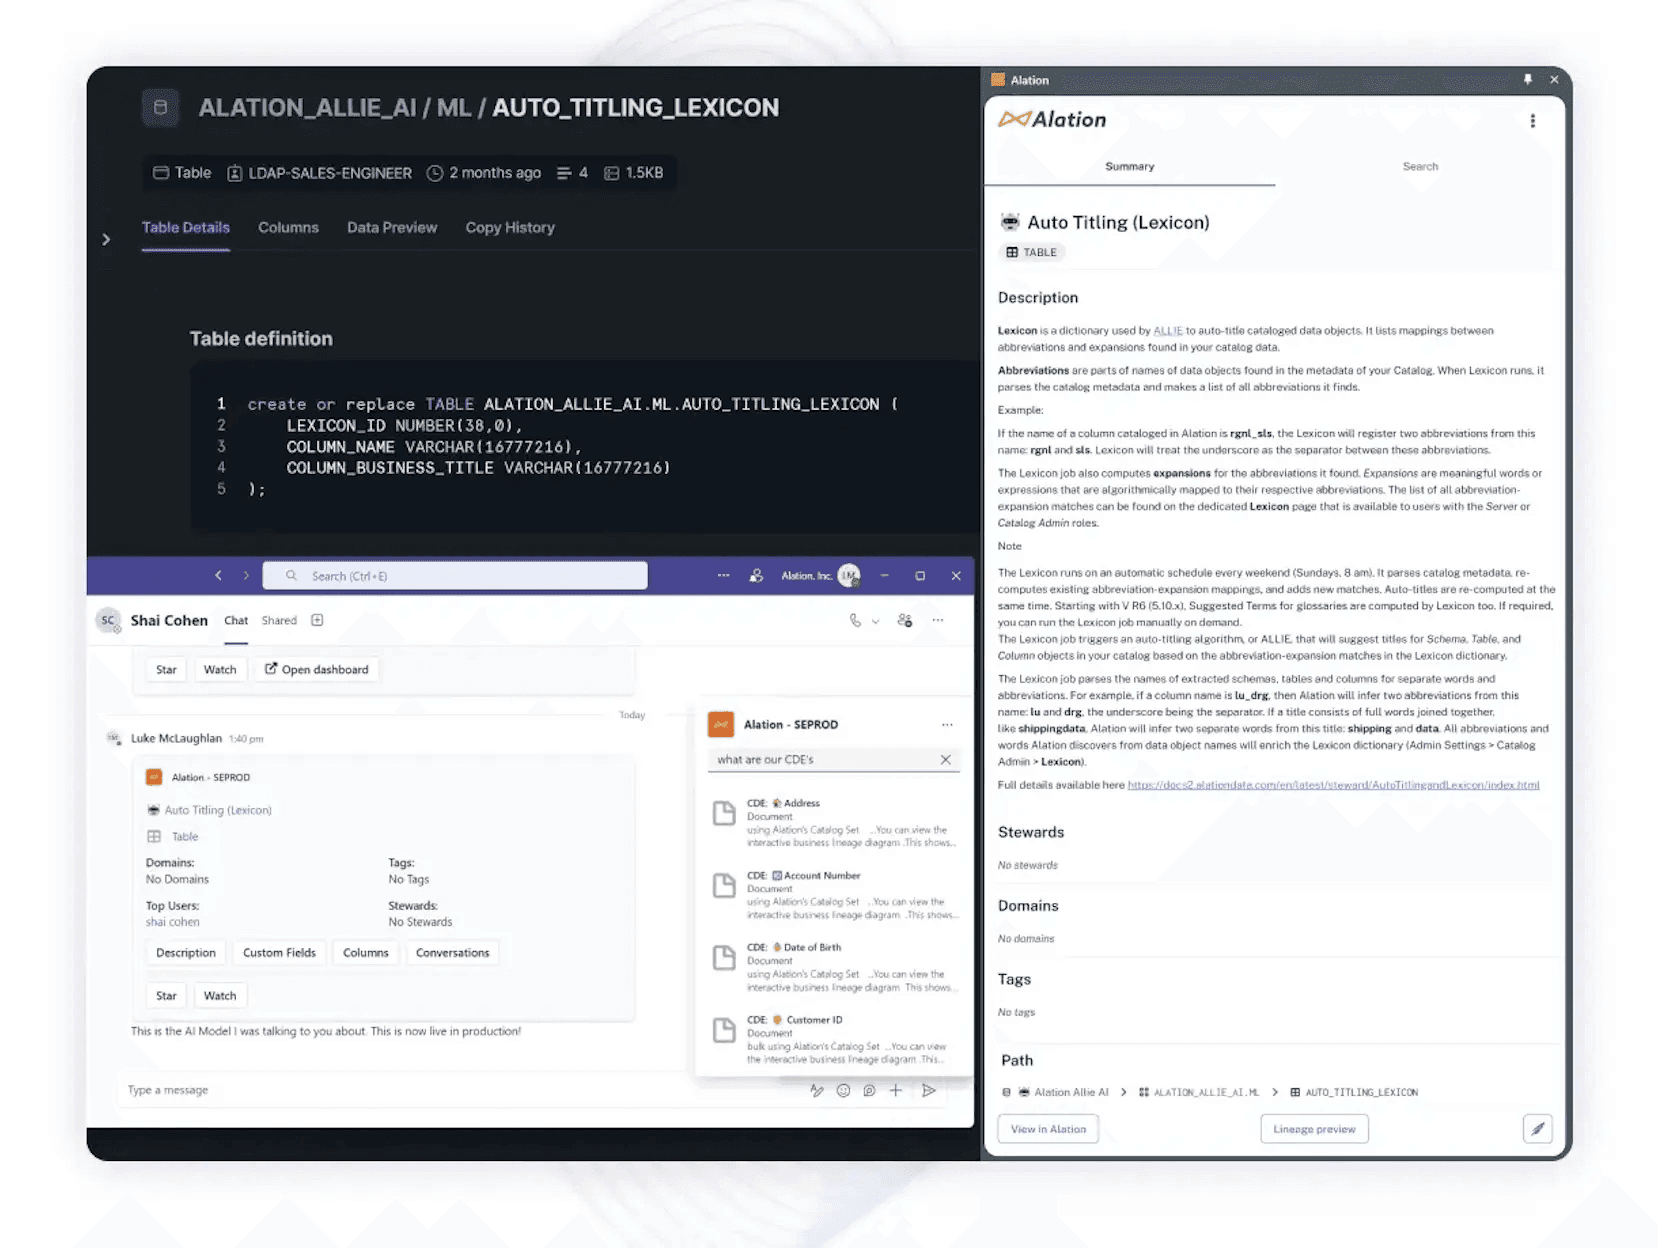
Task: Click Alation Allie AI in Path
Action: coord(1071,1093)
